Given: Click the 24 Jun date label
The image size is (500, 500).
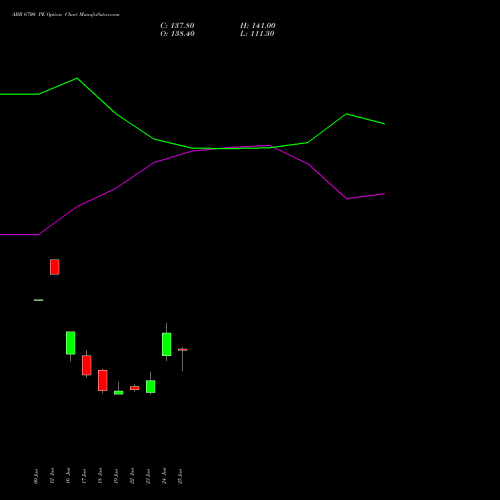Looking at the screenshot, I should click(x=164, y=476).
